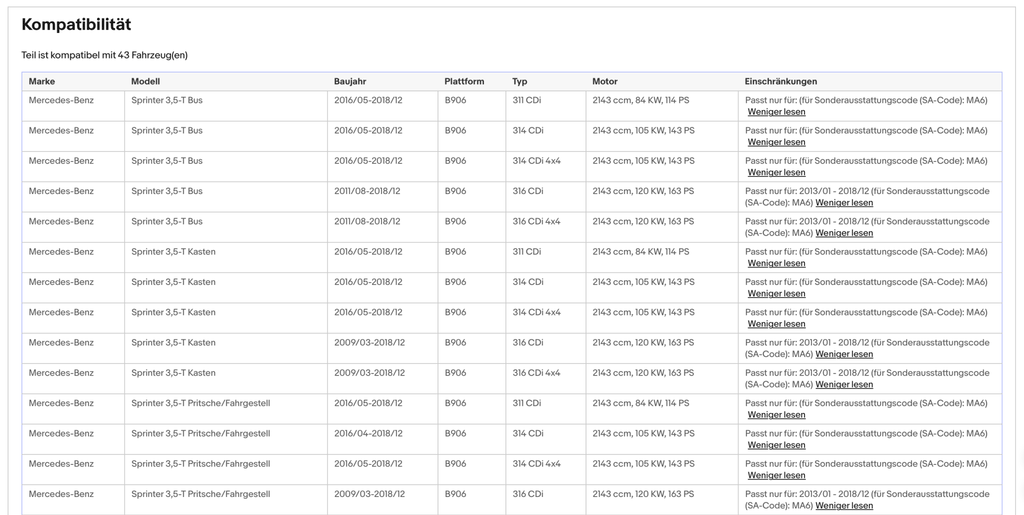The width and height of the screenshot is (1024, 515).
Task: Click the Motor column header
Action: (605, 82)
